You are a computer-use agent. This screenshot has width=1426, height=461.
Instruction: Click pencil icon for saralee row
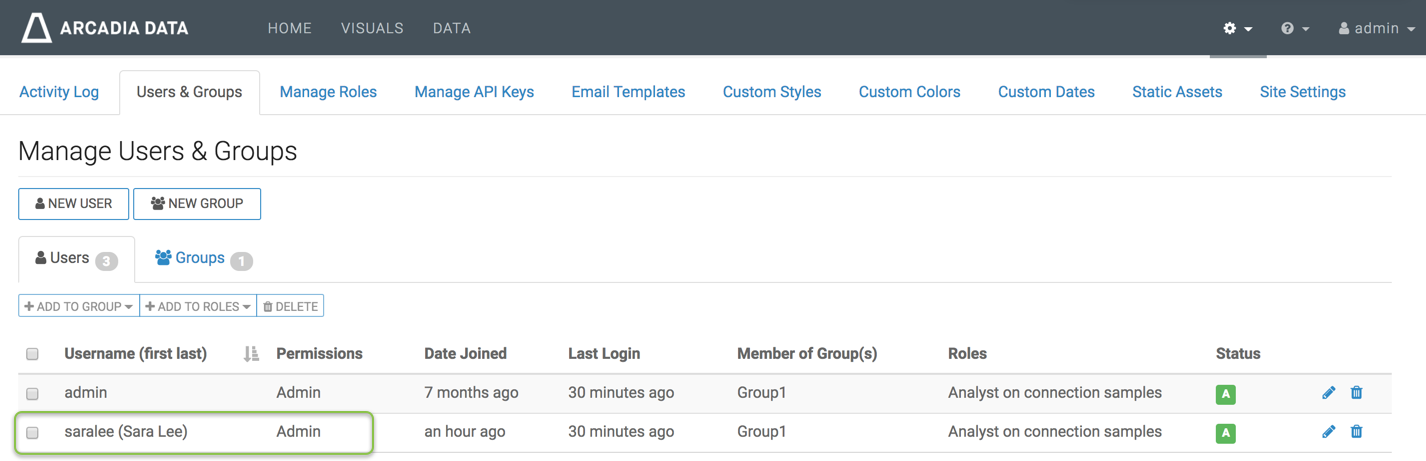1328,432
